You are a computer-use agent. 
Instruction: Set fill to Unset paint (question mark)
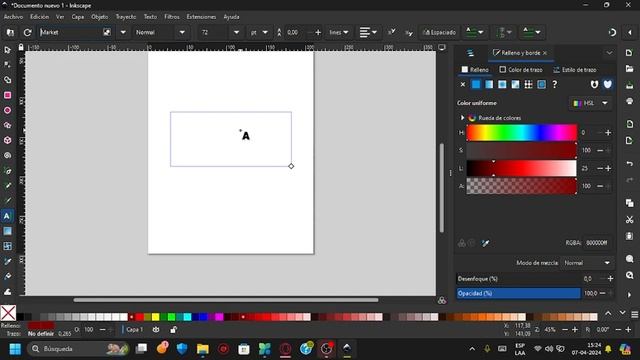[x=554, y=84]
